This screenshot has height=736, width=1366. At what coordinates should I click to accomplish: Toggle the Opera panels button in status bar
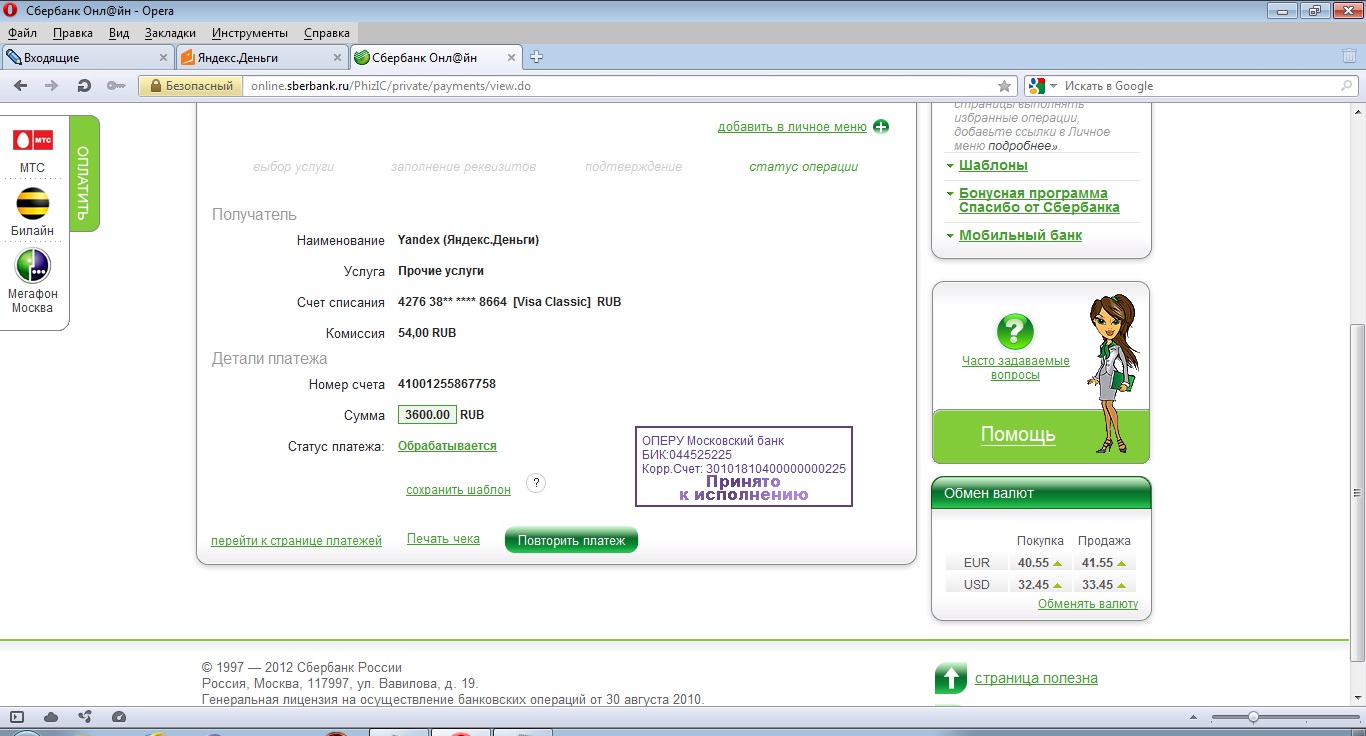(x=17, y=717)
